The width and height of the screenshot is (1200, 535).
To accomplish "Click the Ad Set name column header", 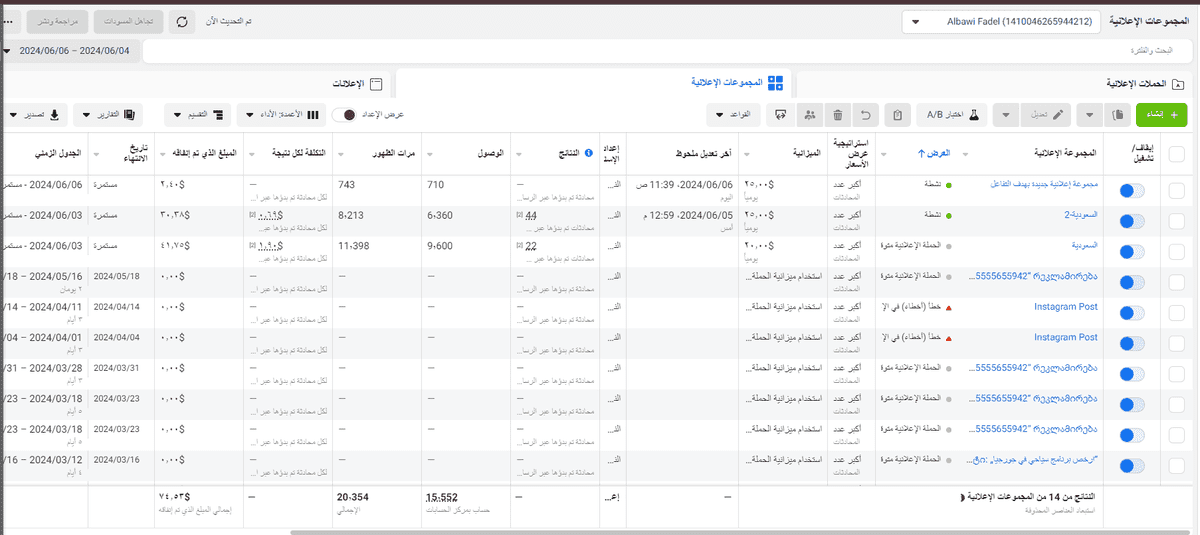I will click(1064, 154).
